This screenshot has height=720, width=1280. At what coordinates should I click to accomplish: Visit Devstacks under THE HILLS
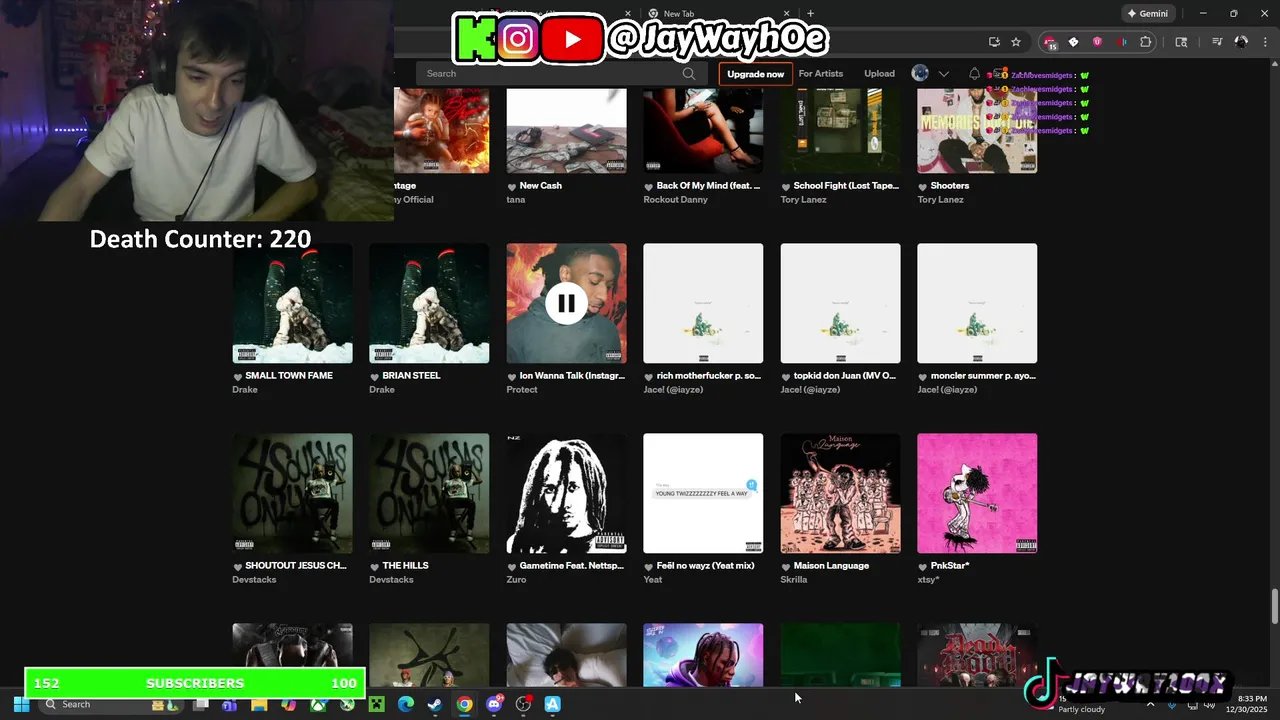pos(391,579)
